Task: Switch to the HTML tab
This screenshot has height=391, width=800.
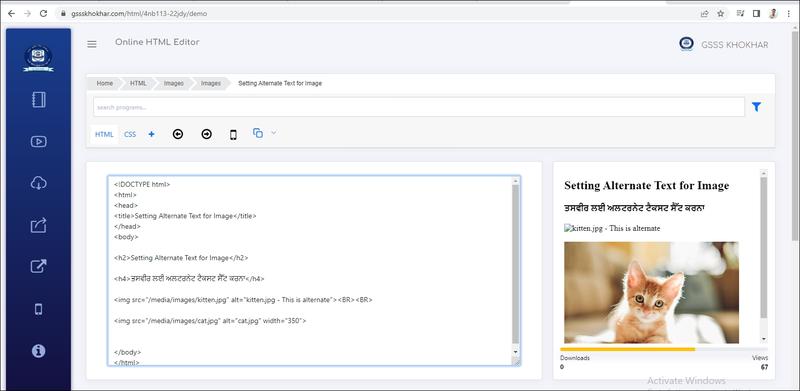Action: (104, 134)
